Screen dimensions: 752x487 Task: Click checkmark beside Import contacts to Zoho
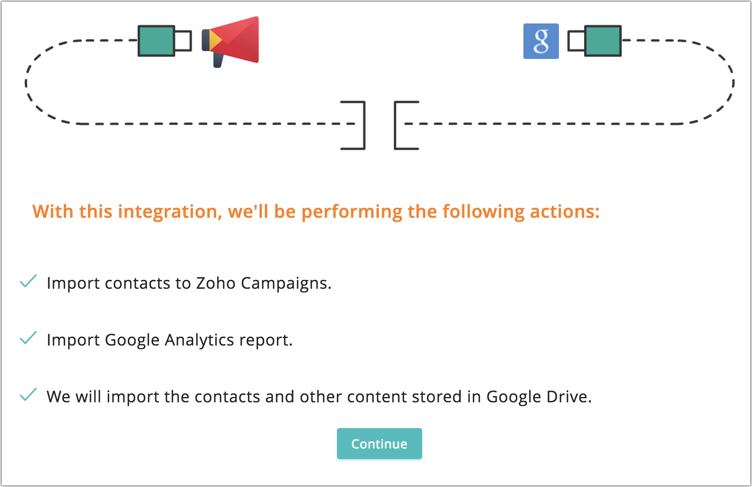28,281
